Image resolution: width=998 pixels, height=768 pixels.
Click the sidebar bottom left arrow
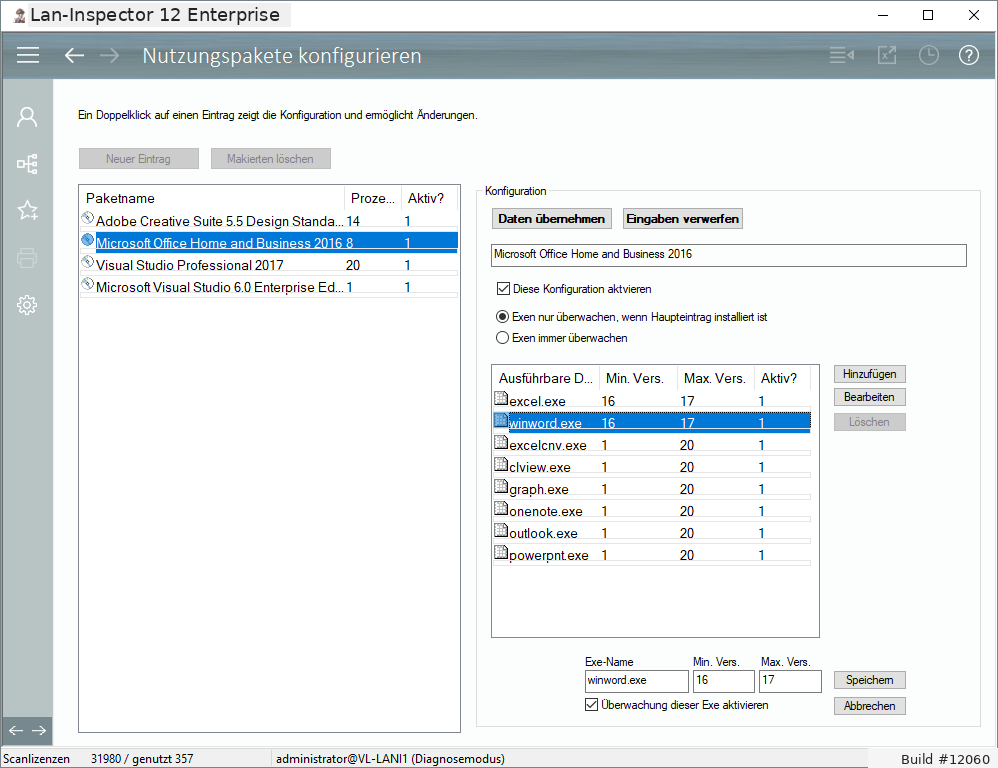pos(16,730)
